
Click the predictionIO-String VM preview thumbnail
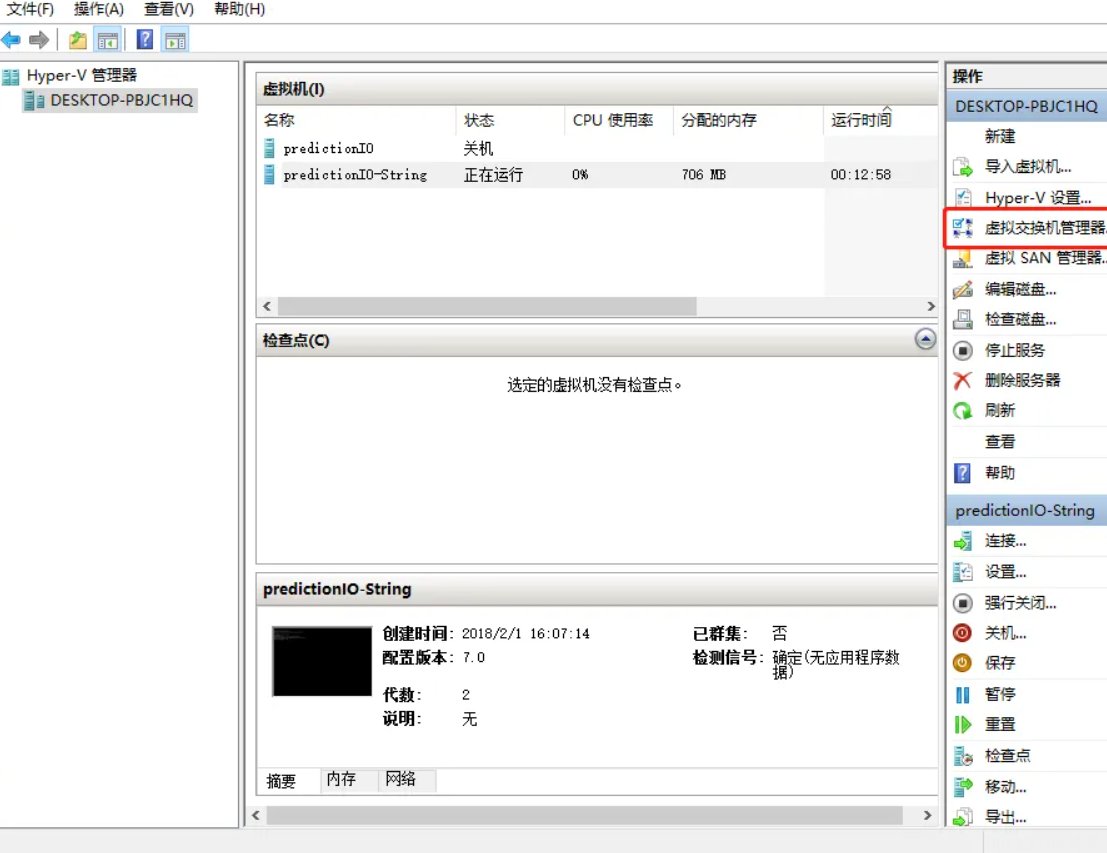click(322, 661)
